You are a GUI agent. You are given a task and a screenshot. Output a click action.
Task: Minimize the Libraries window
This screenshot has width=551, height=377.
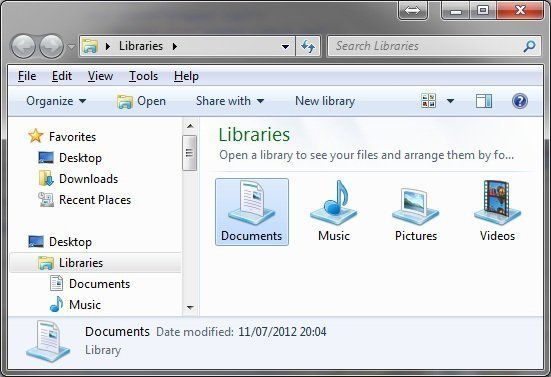click(456, 10)
